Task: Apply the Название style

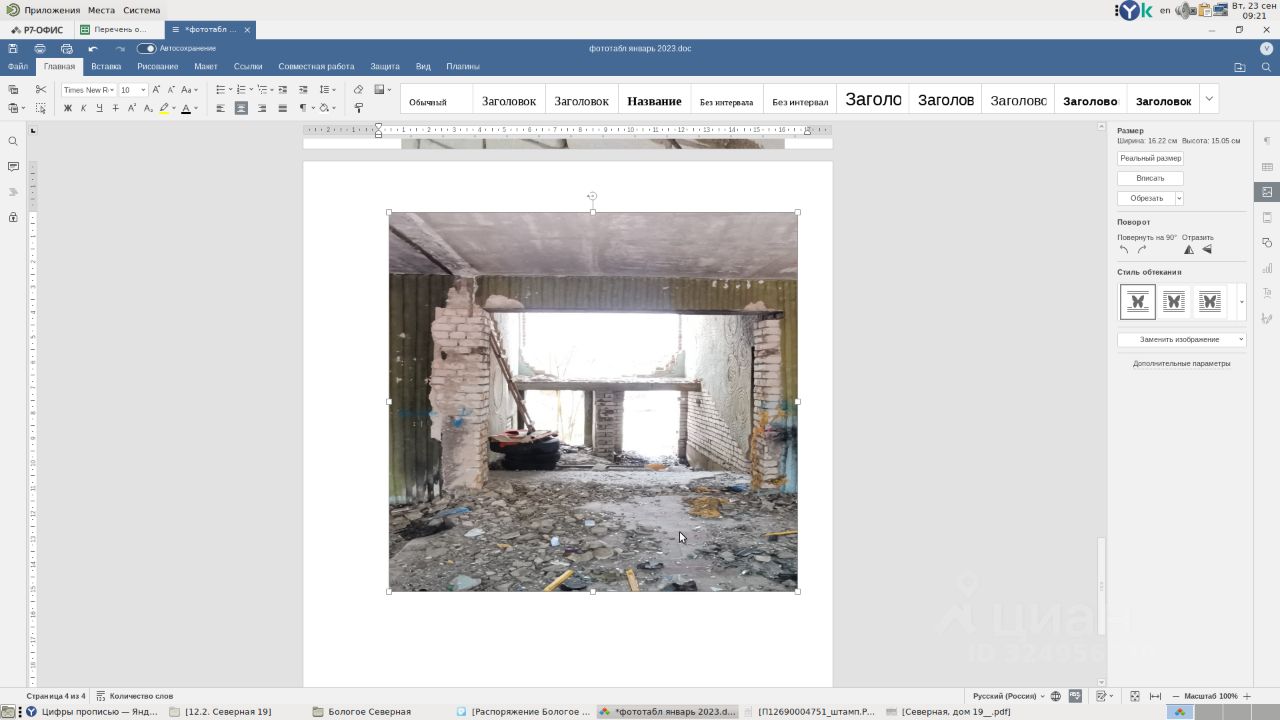Action: coord(654,101)
